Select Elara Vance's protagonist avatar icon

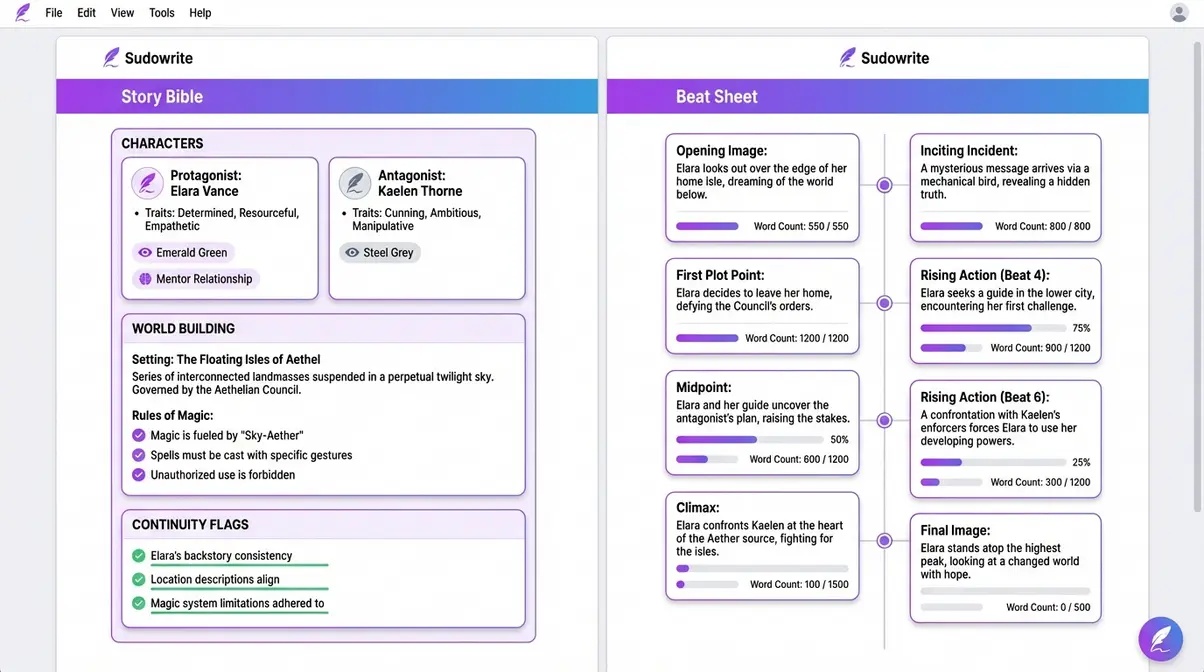tap(147, 183)
